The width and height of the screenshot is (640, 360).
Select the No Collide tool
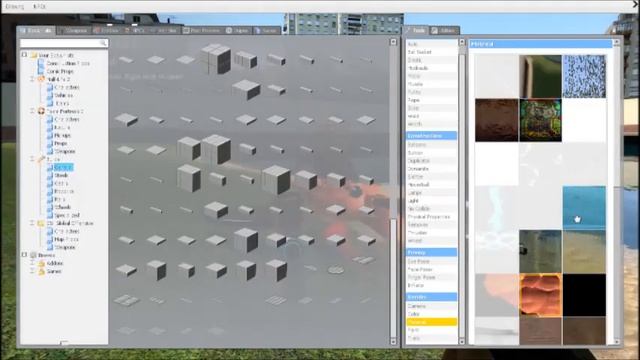point(431,209)
